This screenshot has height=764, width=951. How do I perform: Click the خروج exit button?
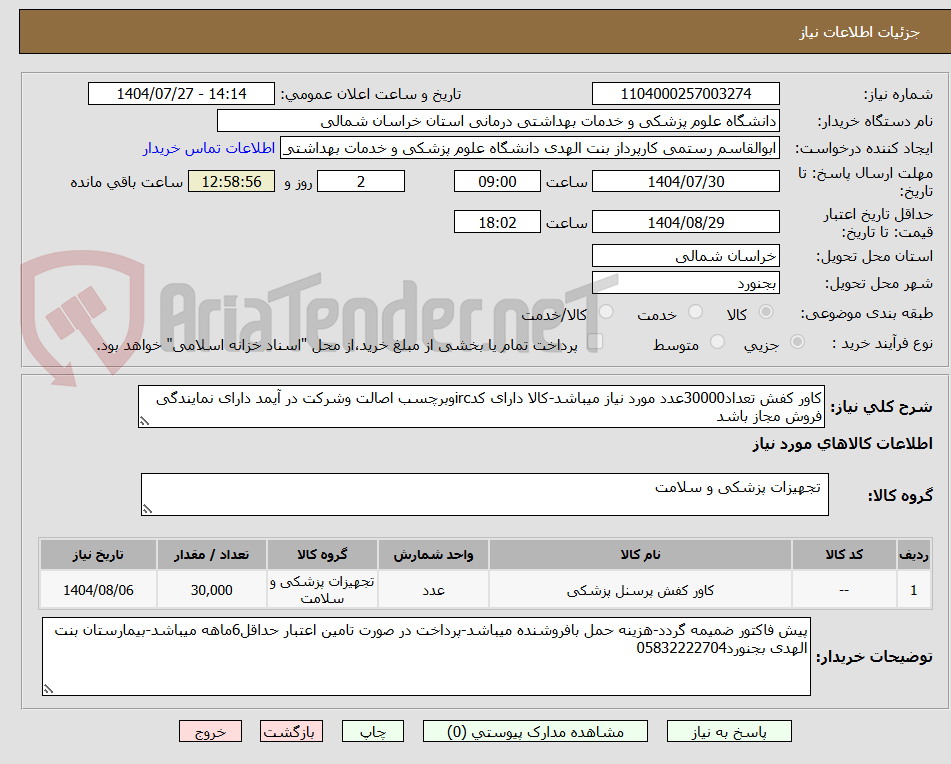pos(210,731)
